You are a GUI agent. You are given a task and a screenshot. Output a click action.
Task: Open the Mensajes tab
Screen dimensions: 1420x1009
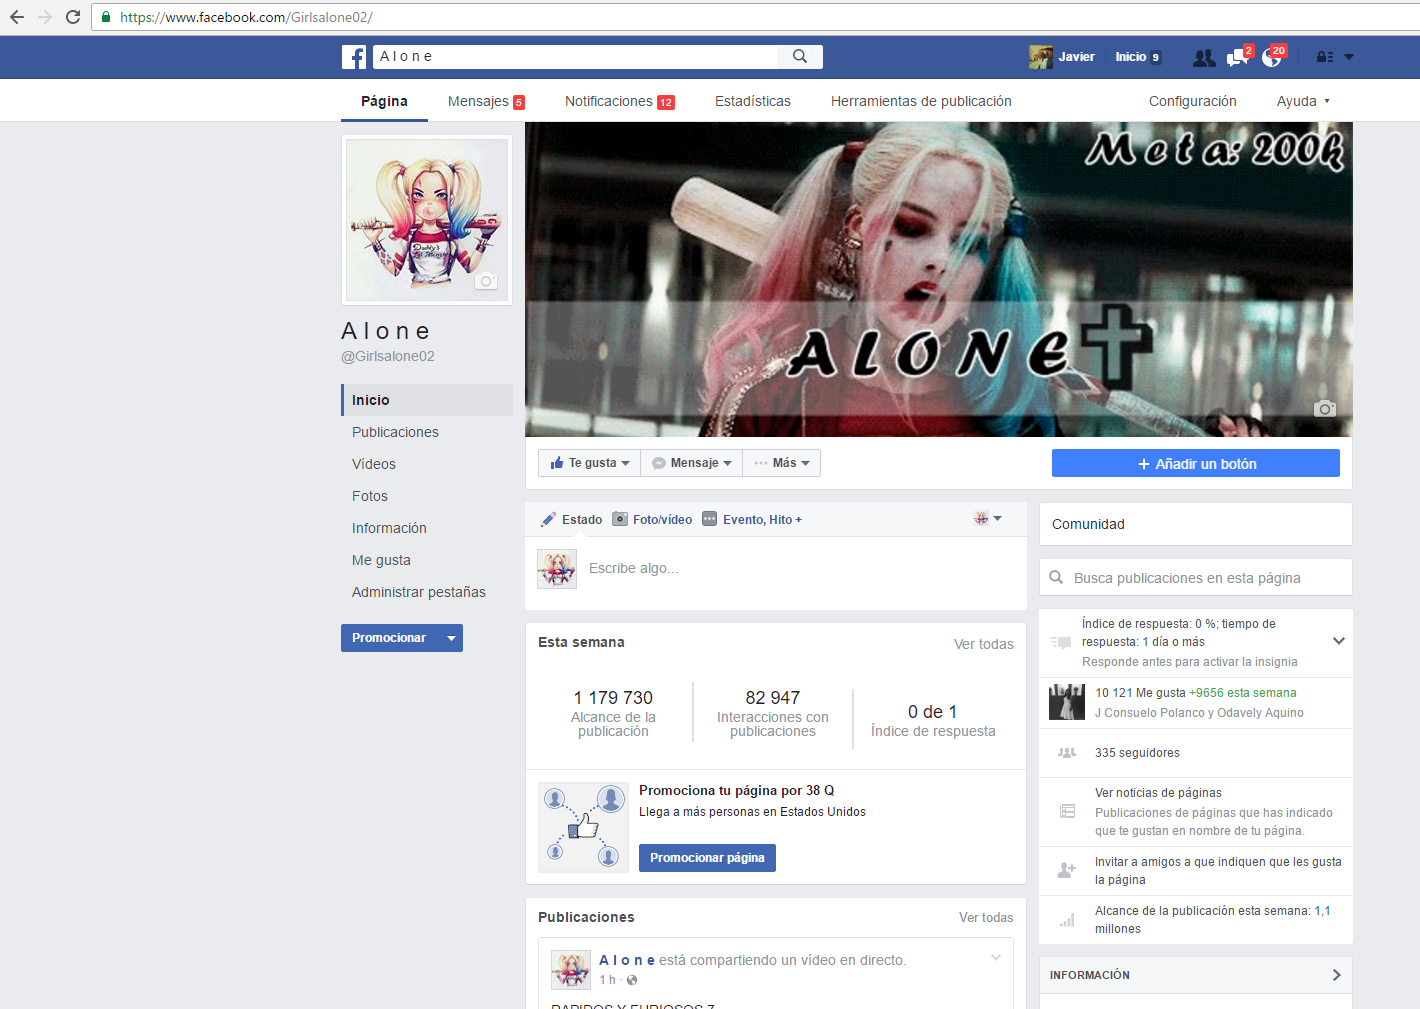[486, 101]
